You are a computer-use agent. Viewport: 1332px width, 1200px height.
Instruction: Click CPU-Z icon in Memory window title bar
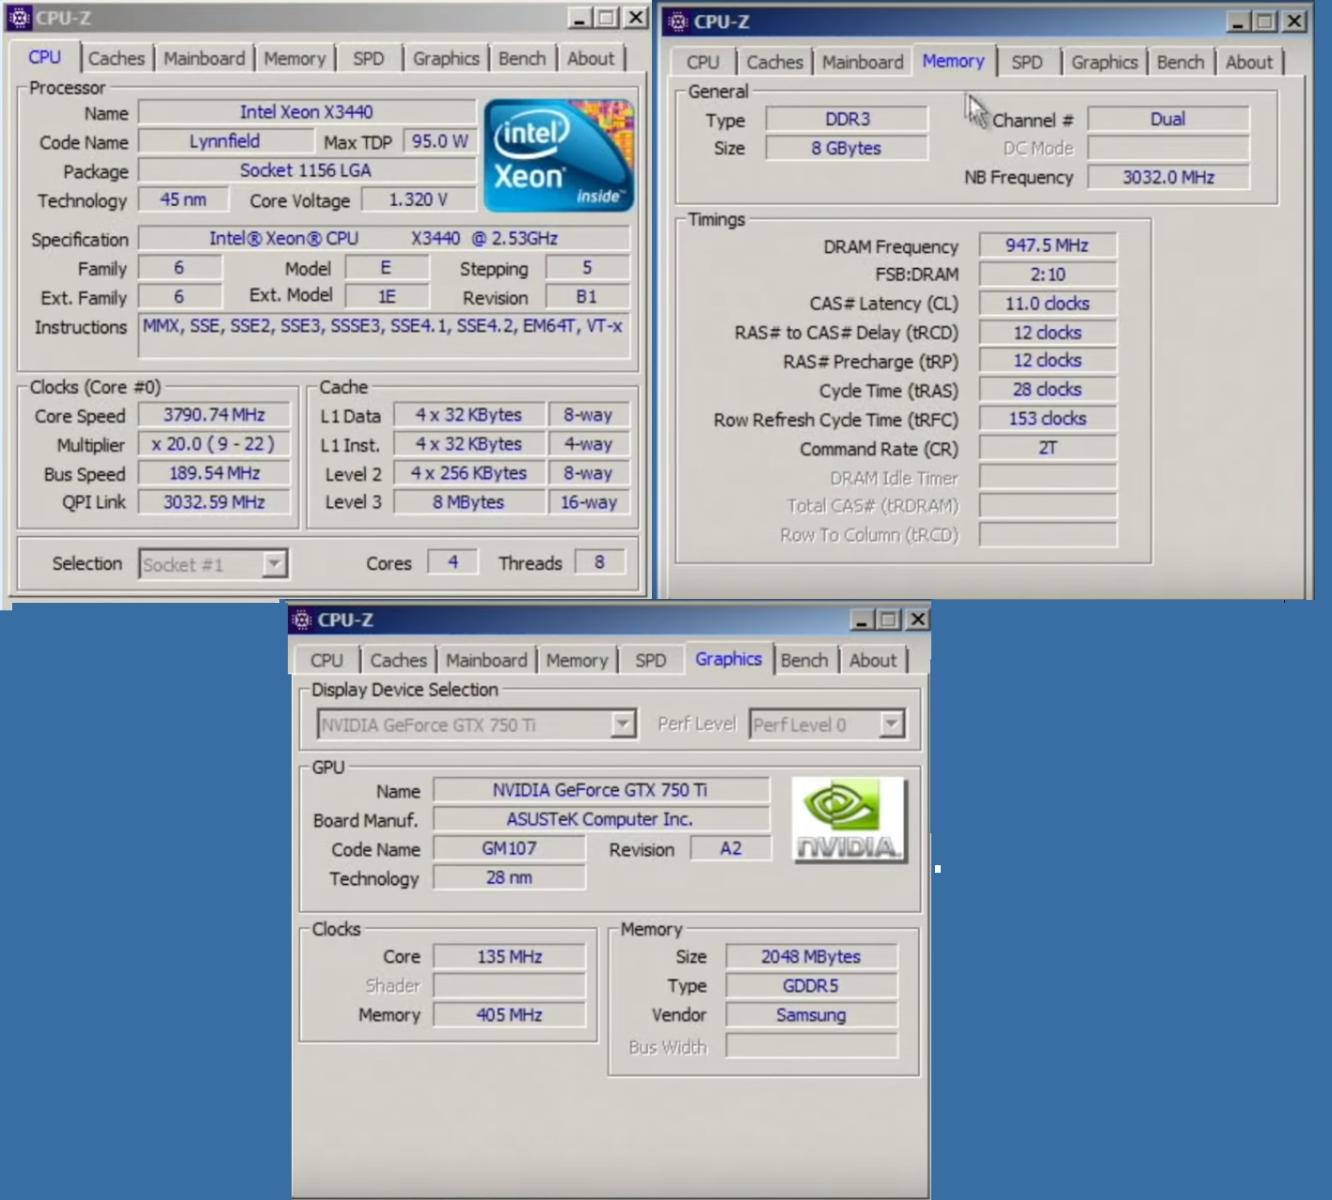click(x=678, y=21)
